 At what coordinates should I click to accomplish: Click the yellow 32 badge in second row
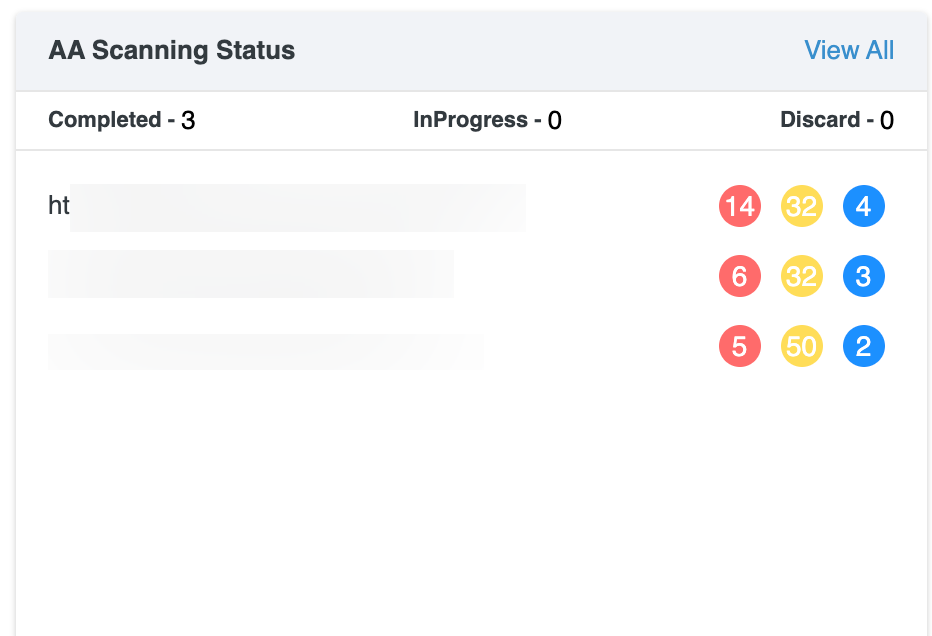801,276
